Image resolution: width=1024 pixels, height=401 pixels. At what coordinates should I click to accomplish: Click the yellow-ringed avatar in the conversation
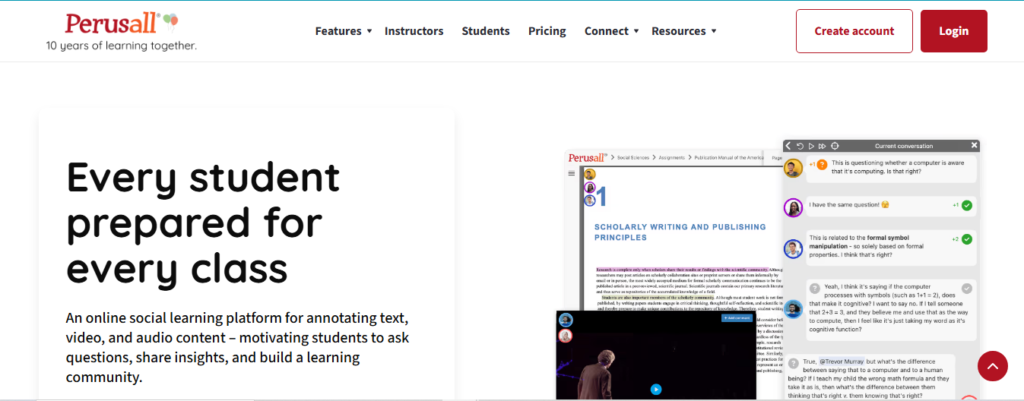(x=793, y=168)
